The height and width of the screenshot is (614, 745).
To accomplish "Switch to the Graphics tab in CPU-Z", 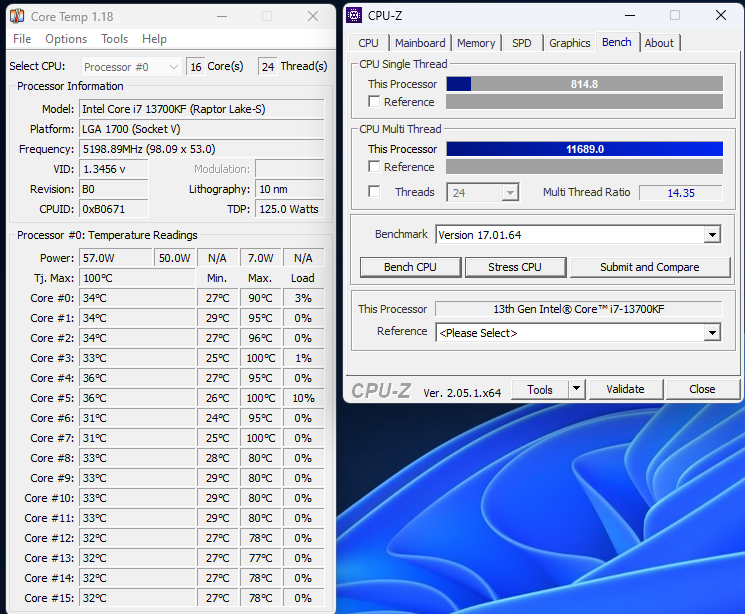I will (570, 43).
